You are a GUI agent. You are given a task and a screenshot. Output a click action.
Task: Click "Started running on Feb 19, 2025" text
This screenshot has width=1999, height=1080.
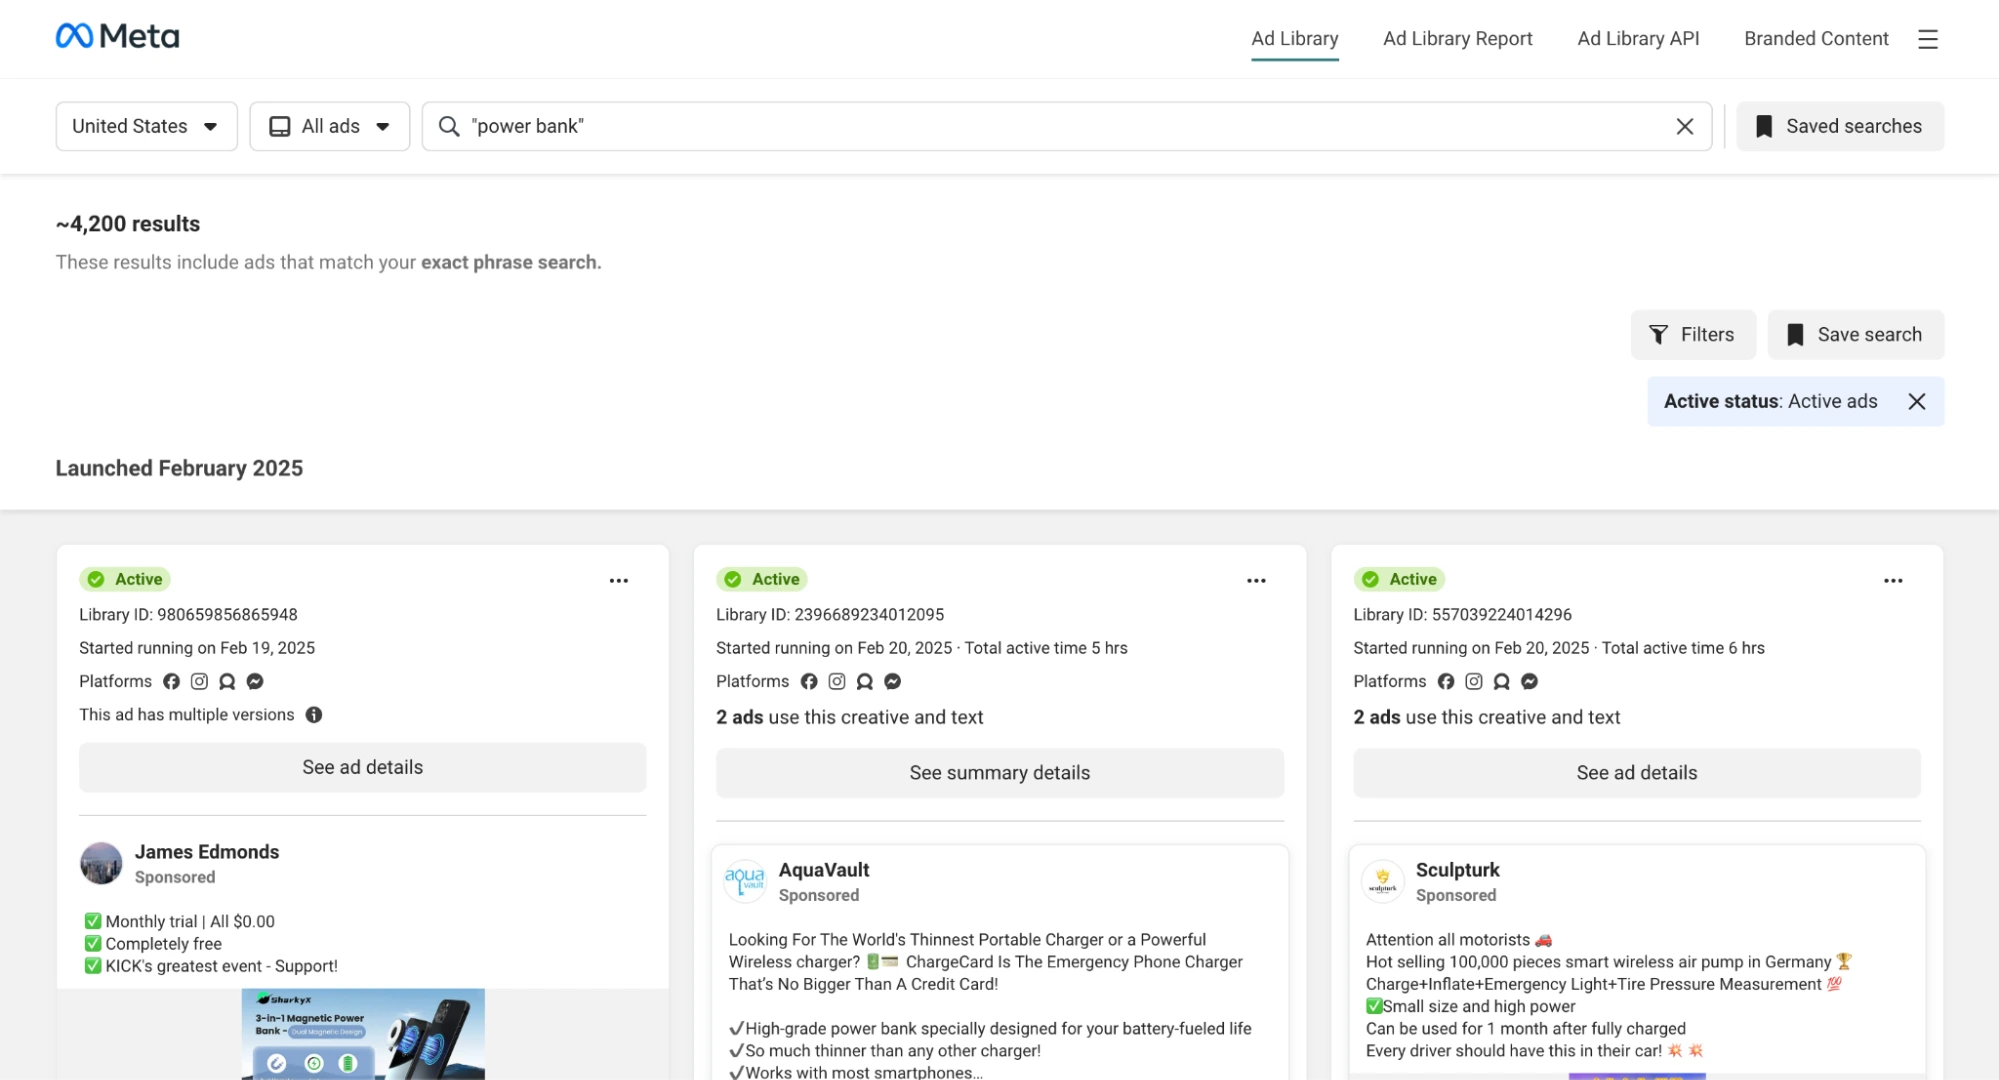click(x=197, y=648)
